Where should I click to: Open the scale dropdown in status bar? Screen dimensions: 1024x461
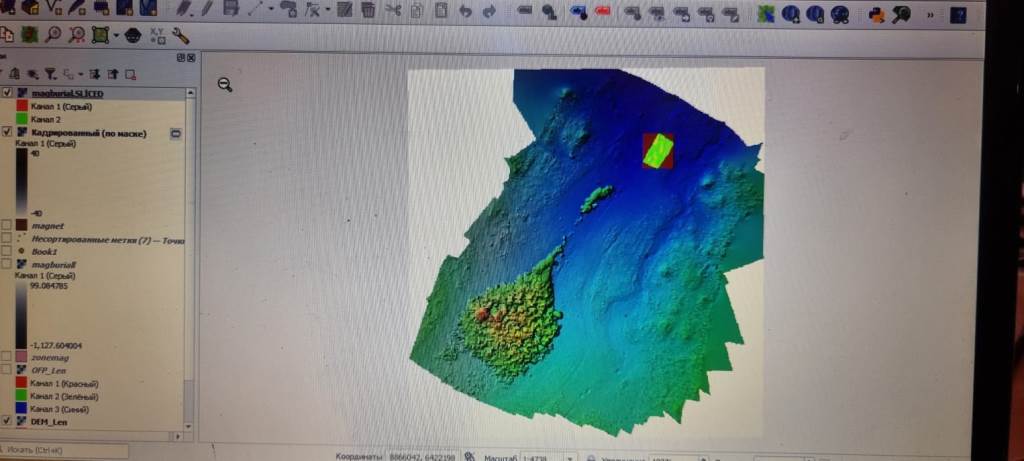coord(569,457)
